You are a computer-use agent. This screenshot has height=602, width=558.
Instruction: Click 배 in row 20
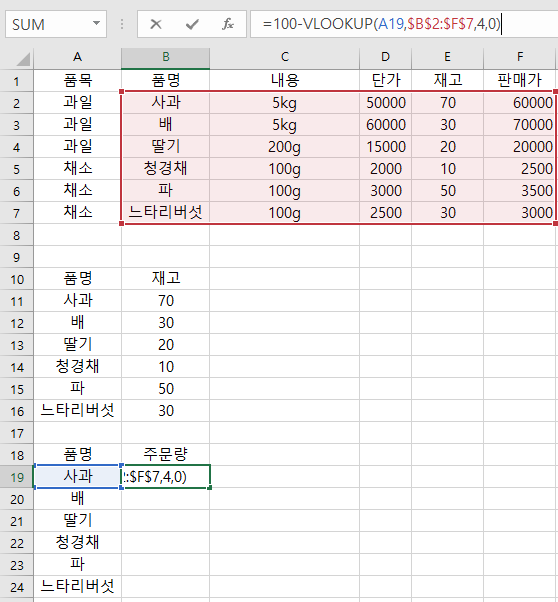pyautogui.click(x=77, y=499)
